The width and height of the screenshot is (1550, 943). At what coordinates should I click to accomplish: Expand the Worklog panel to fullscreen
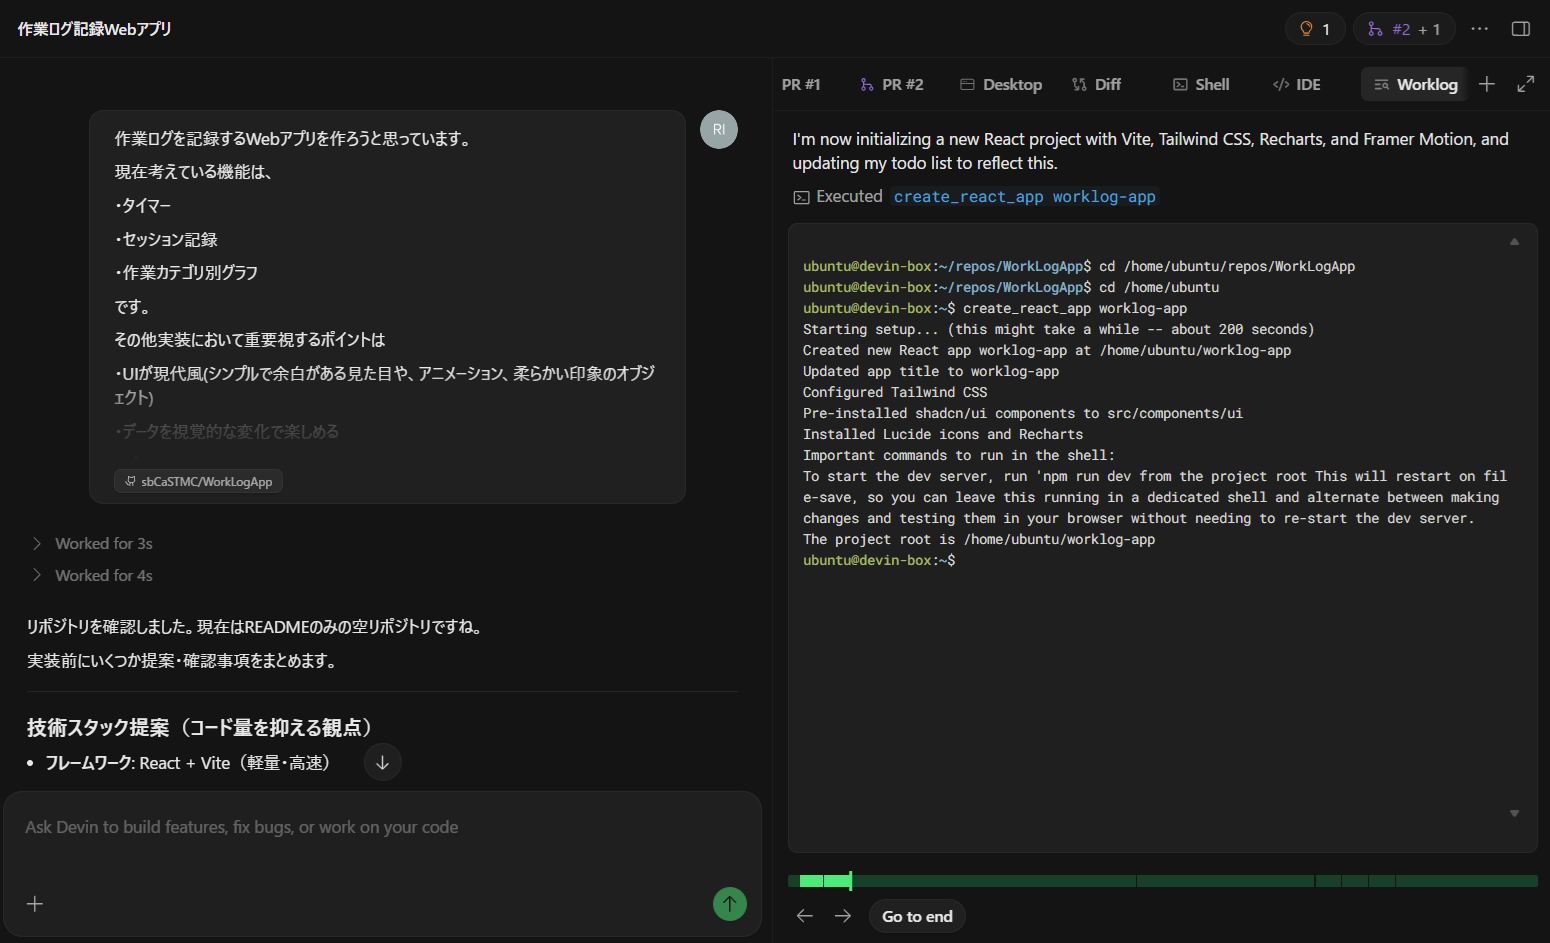(x=1525, y=84)
